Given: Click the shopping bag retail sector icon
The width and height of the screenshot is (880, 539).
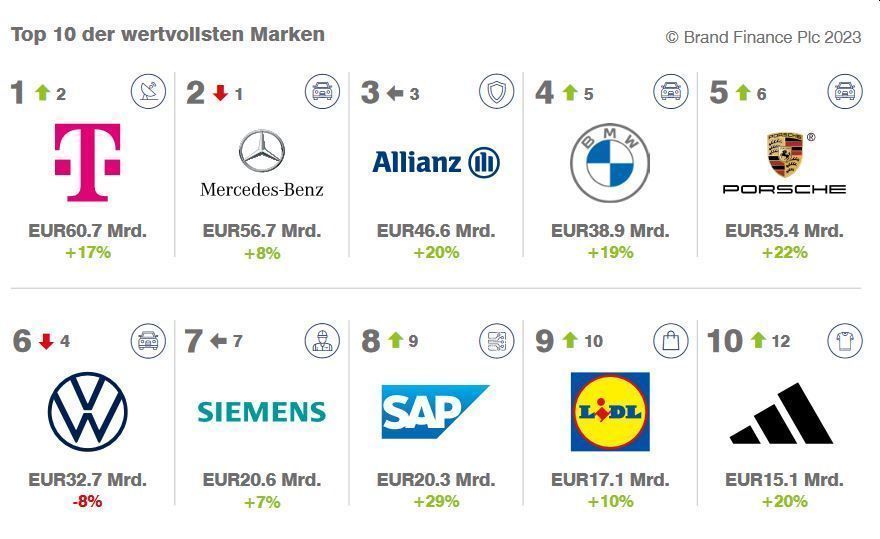Looking at the screenshot, I should point(670,340).
